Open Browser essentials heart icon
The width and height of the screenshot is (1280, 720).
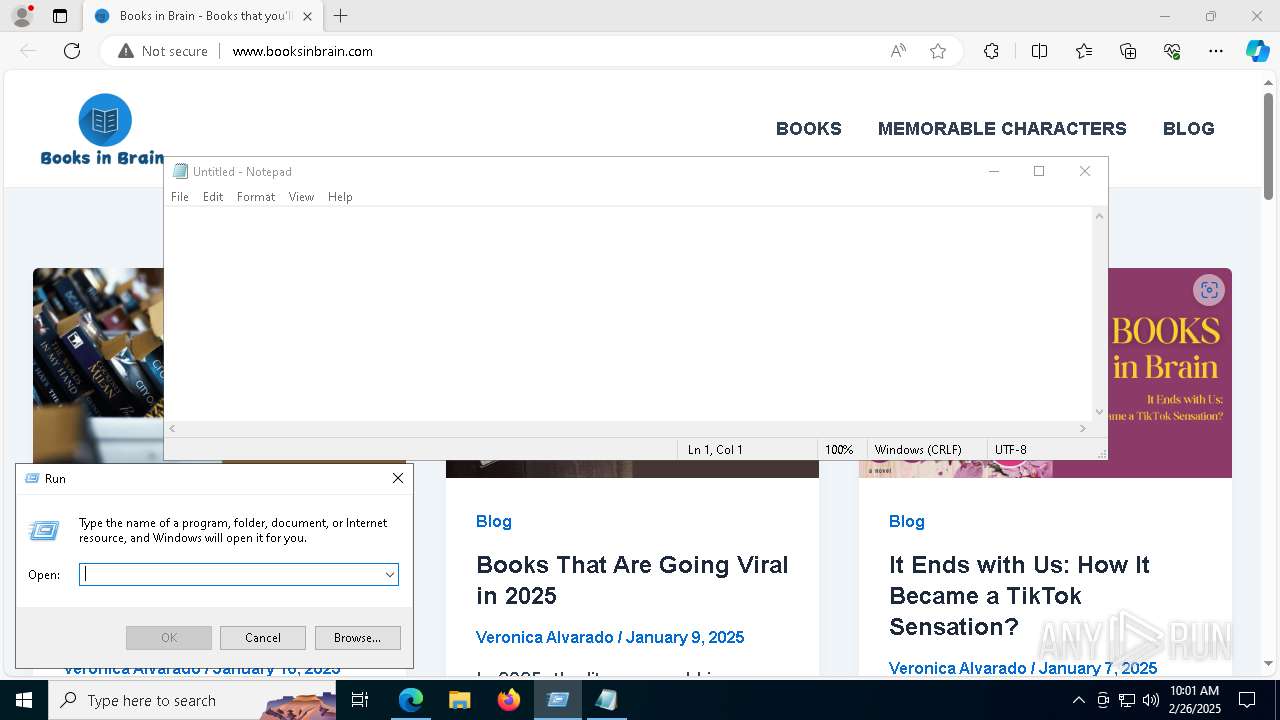tap(1172, 51)
